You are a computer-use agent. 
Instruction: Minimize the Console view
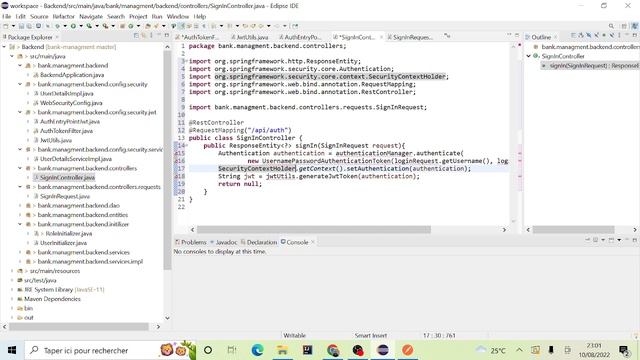pos(627,240)
